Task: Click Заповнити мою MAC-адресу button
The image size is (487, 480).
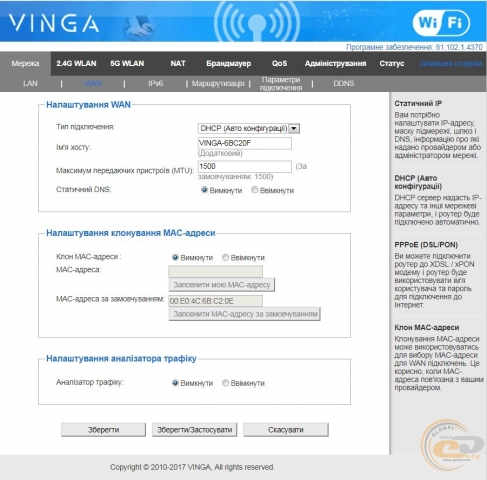Action: pos(222,285)
